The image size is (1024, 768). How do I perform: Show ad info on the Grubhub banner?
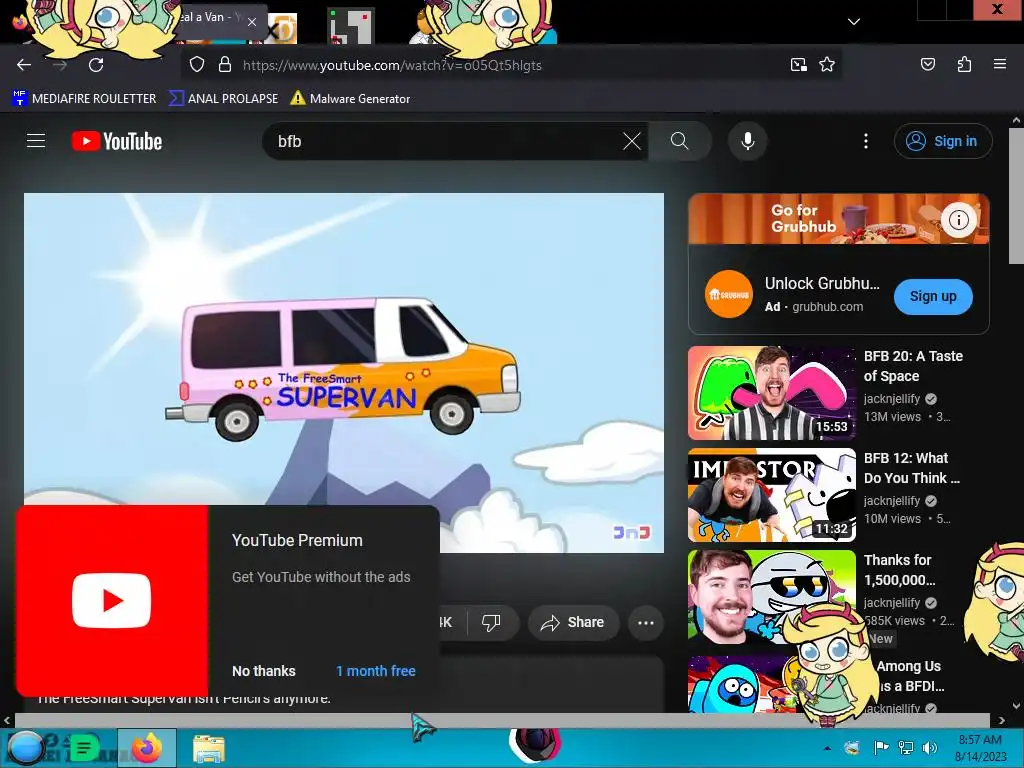tap(959, 220)
